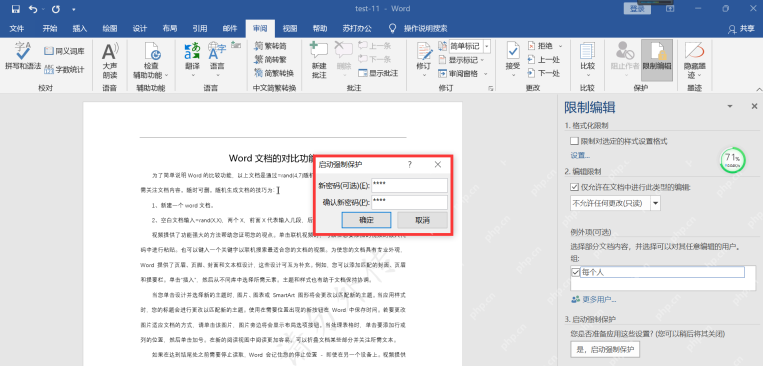The height and width of the screenshot is (366, 763).
Task: Go to 上一处 previous change
Action: [544, 59]
